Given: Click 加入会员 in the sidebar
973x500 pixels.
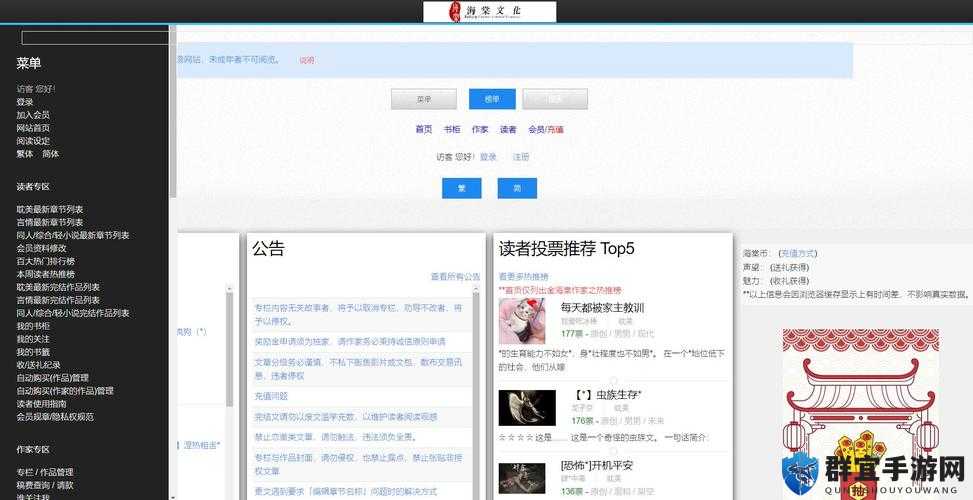Looking at the screenshot, I should point(33,115).
